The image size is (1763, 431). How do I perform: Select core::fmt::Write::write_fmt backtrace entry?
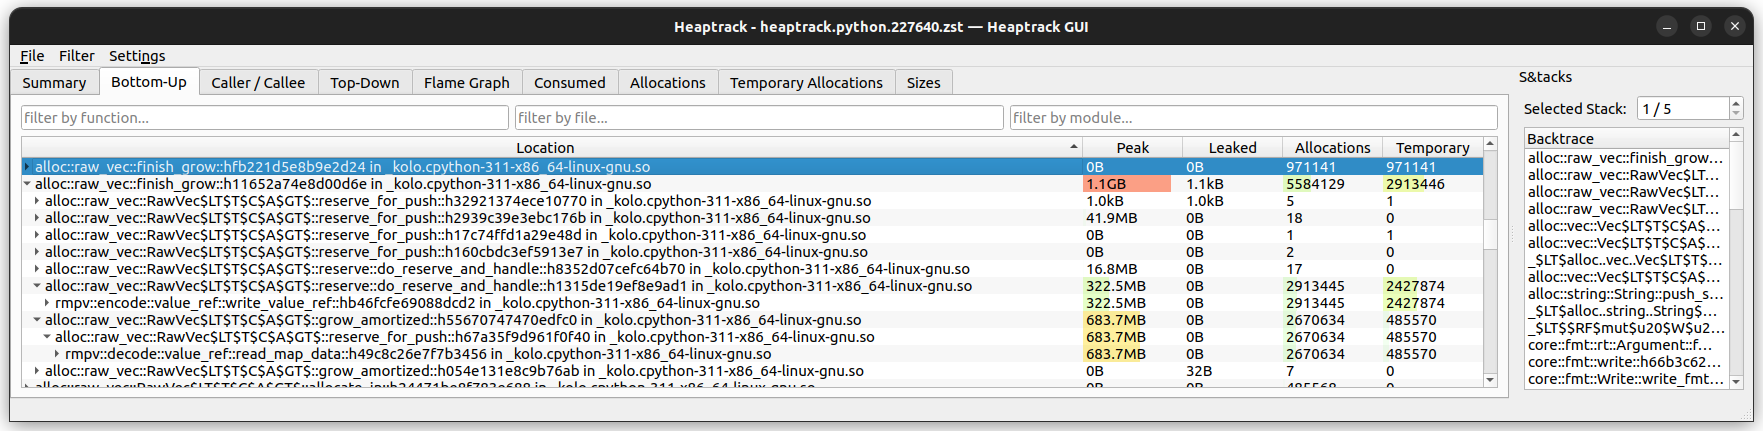(x=1627, y=379)
